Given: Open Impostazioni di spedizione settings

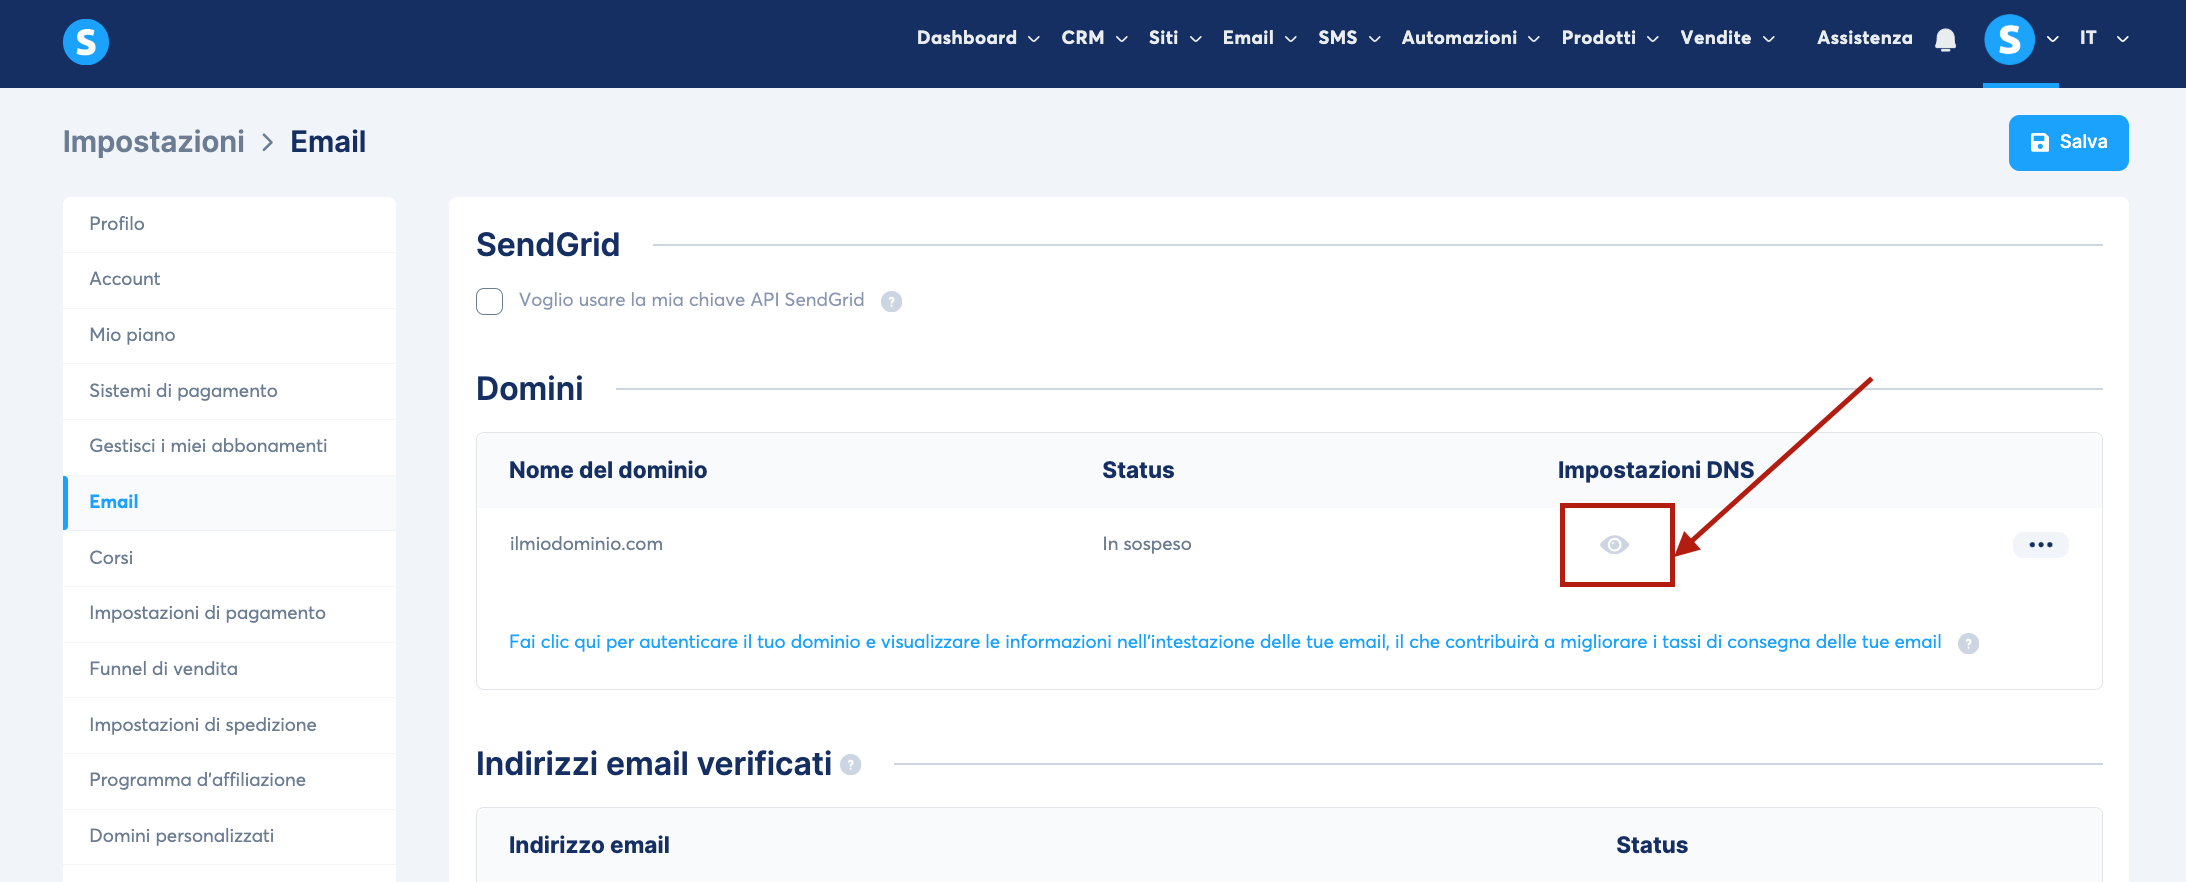Looking at the screenshot, I should [x=229, y=725].
